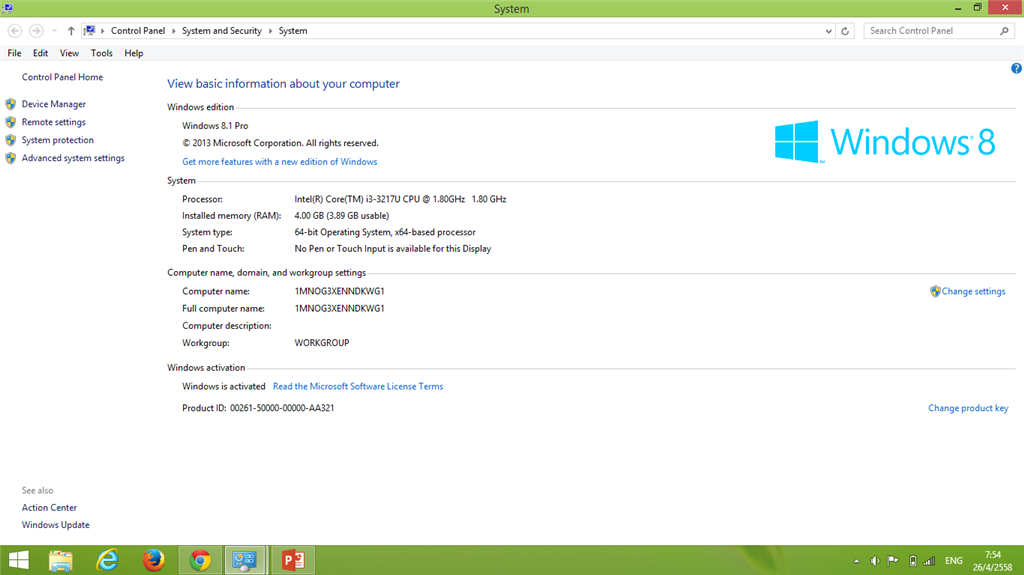Click the shield icon beside Device Manager
Image resolution: width=1024 pixels, height=575 pixels.
(10, 104)
